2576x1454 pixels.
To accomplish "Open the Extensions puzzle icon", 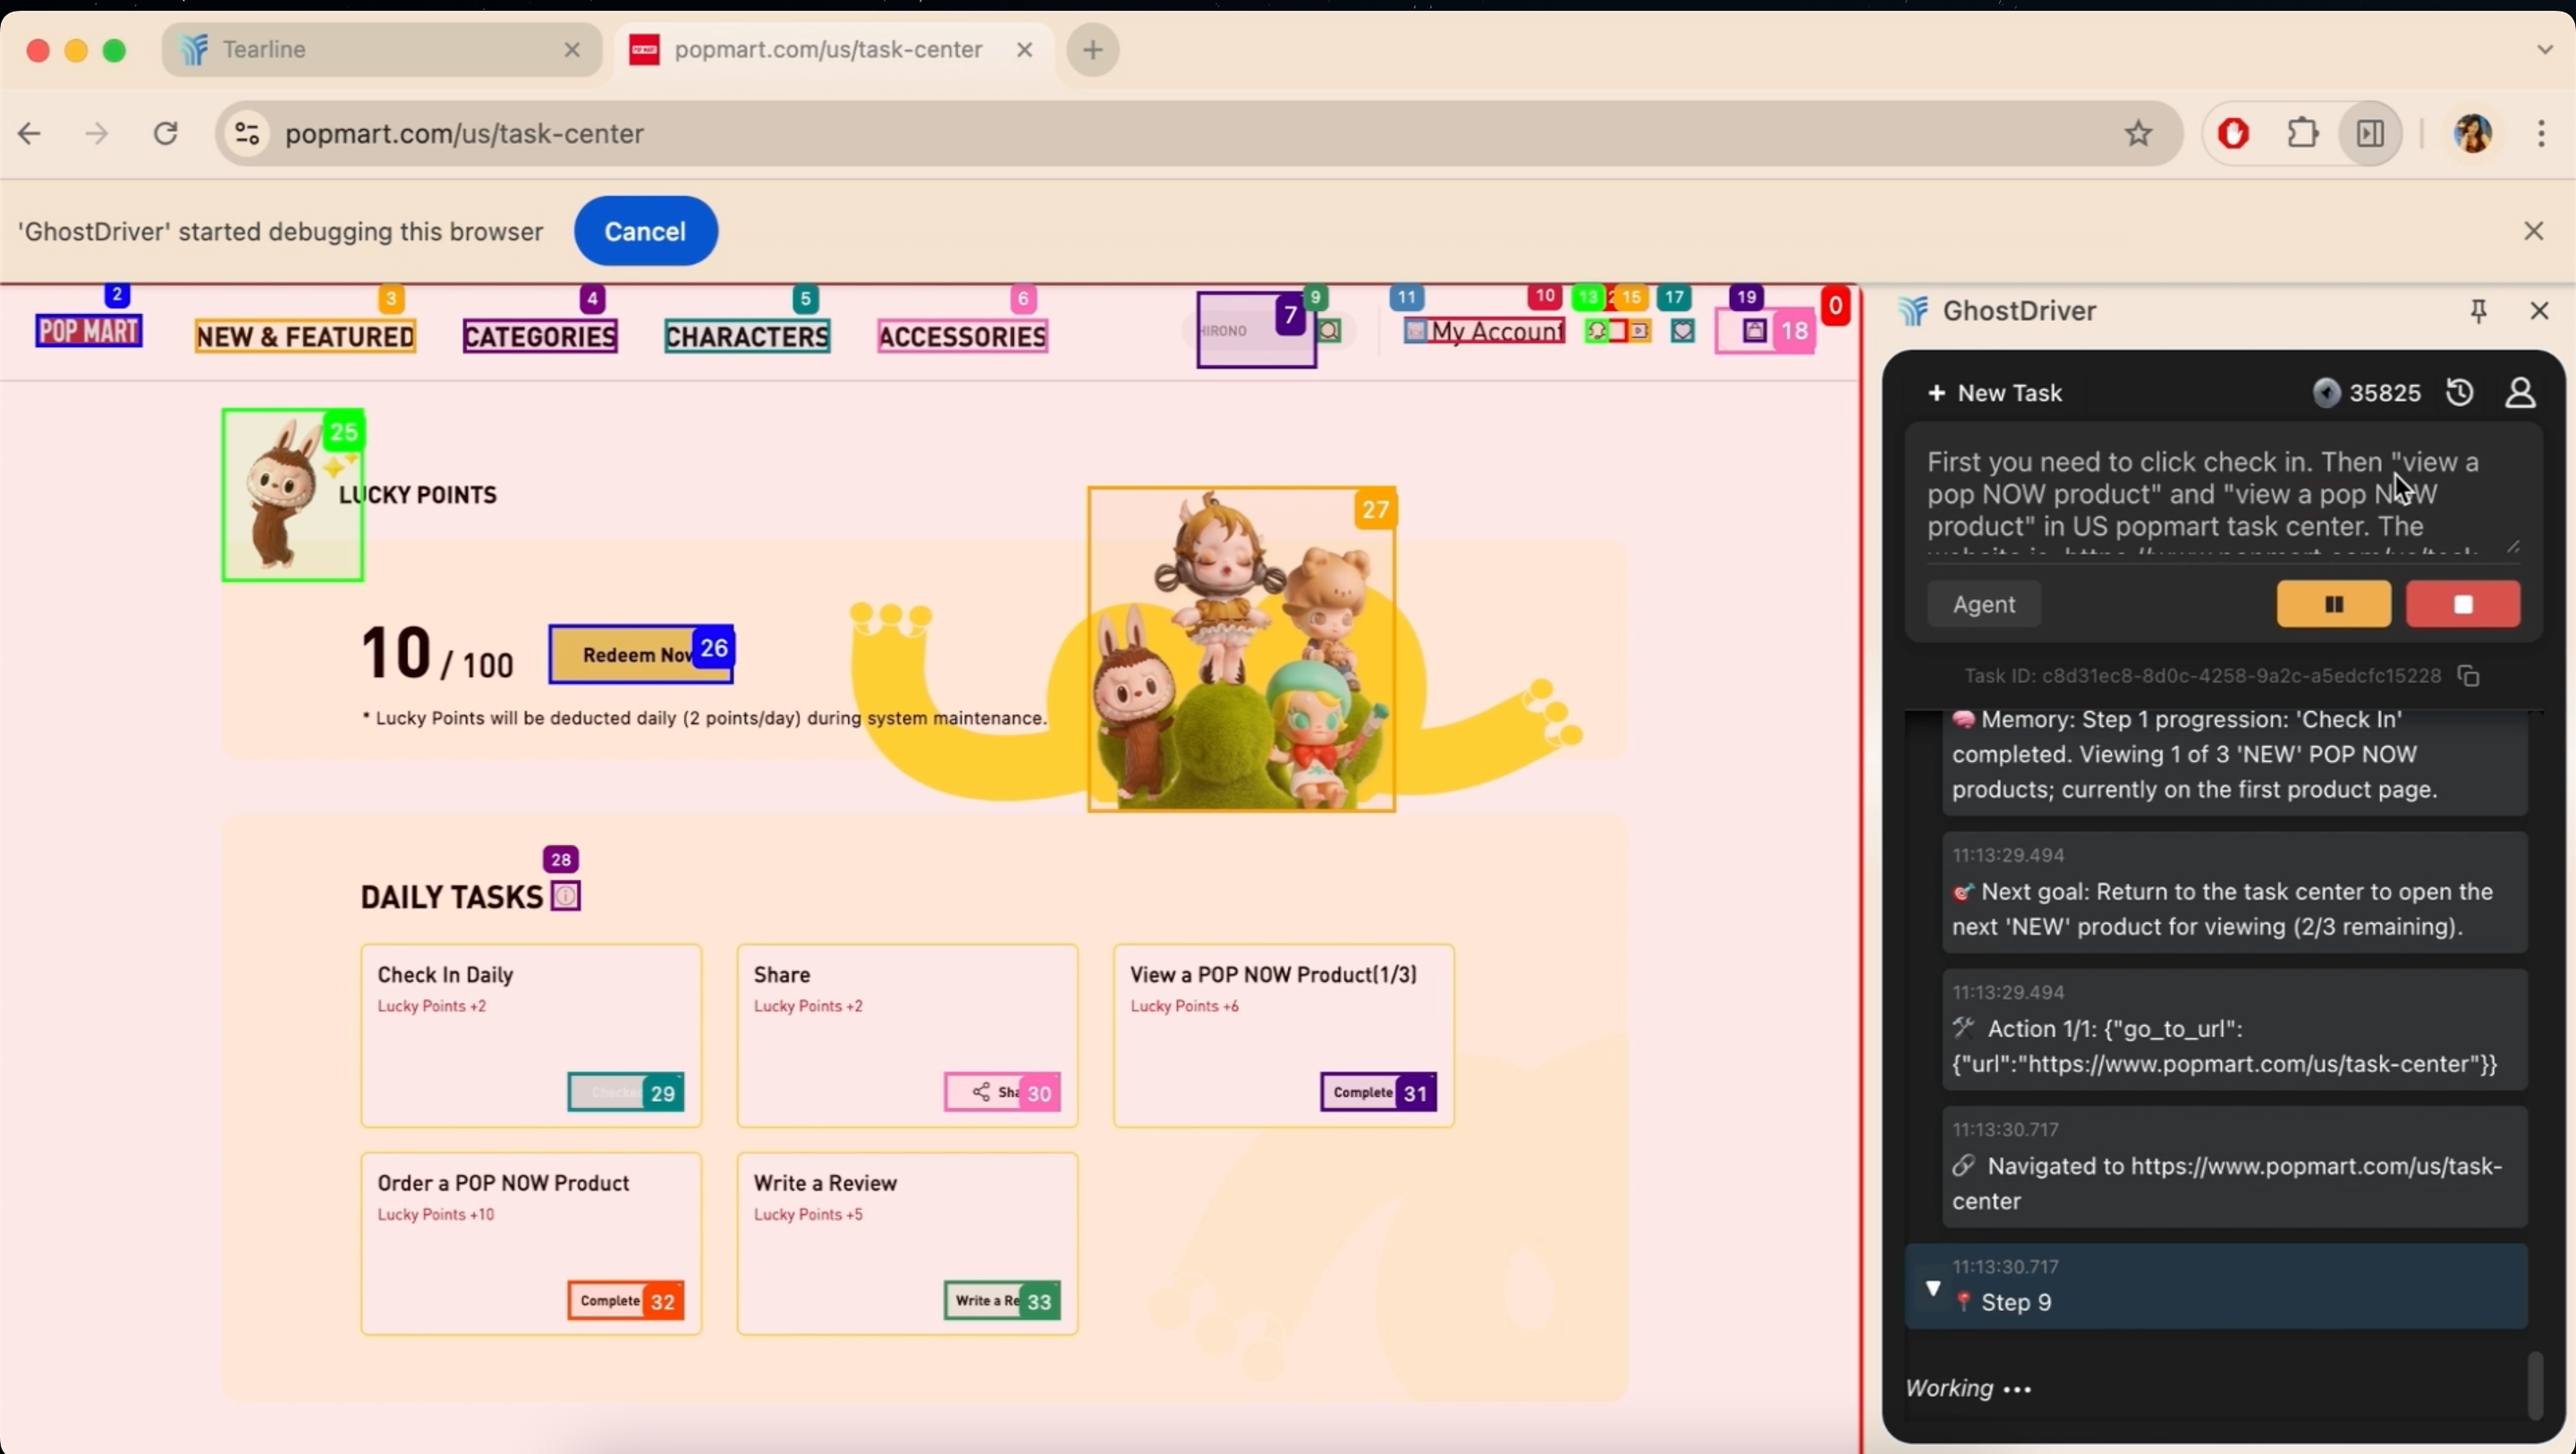I will point(2303,133).
